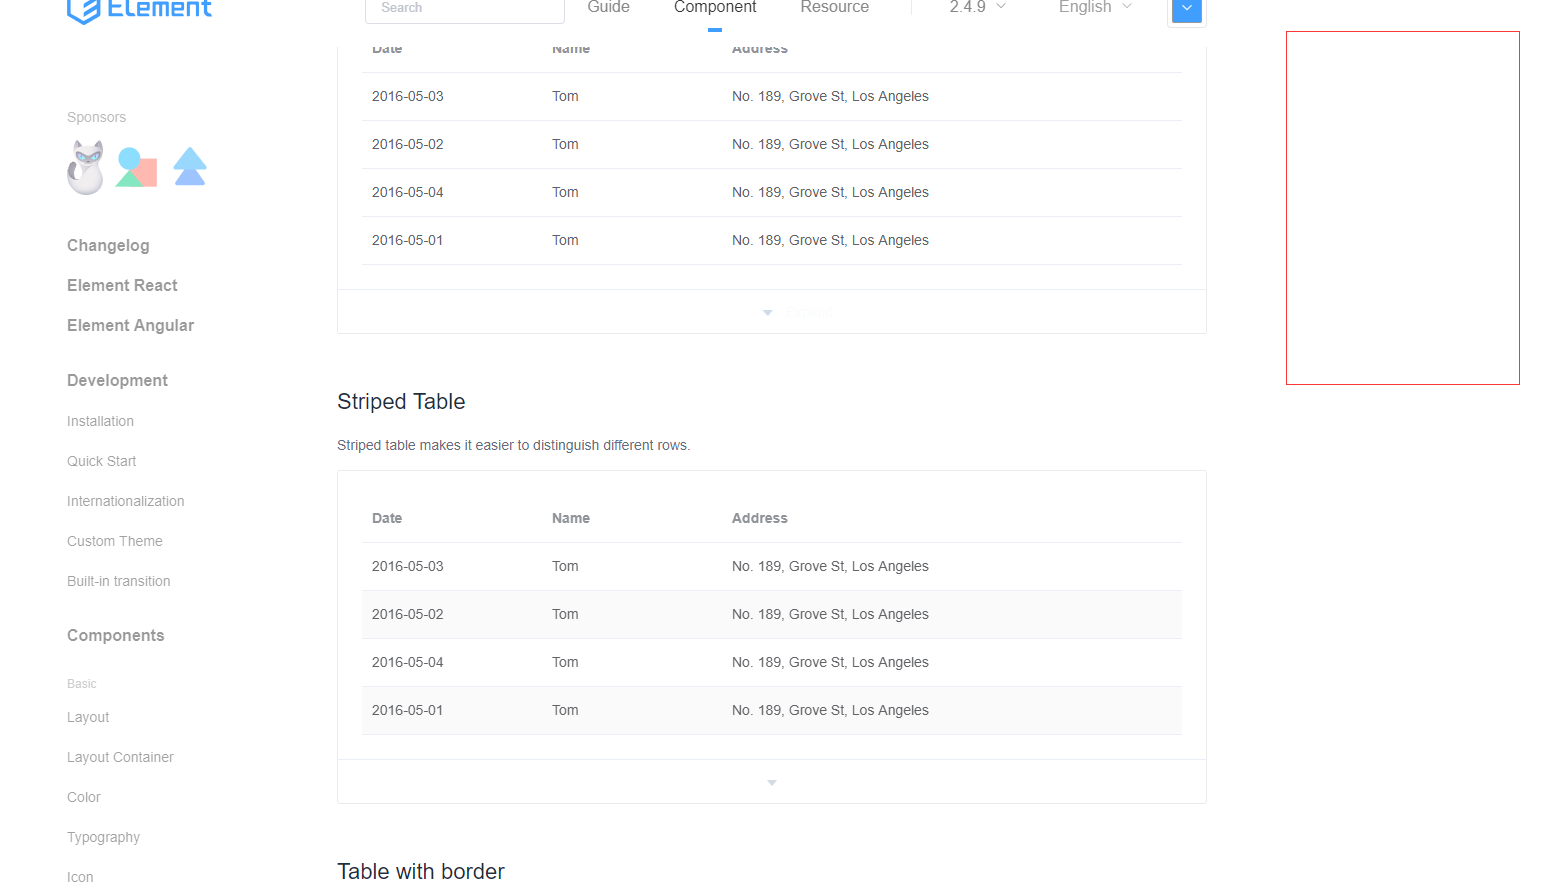Expand the code under the upper table demo
The image size is (1561, 882).
pos(772,312)
